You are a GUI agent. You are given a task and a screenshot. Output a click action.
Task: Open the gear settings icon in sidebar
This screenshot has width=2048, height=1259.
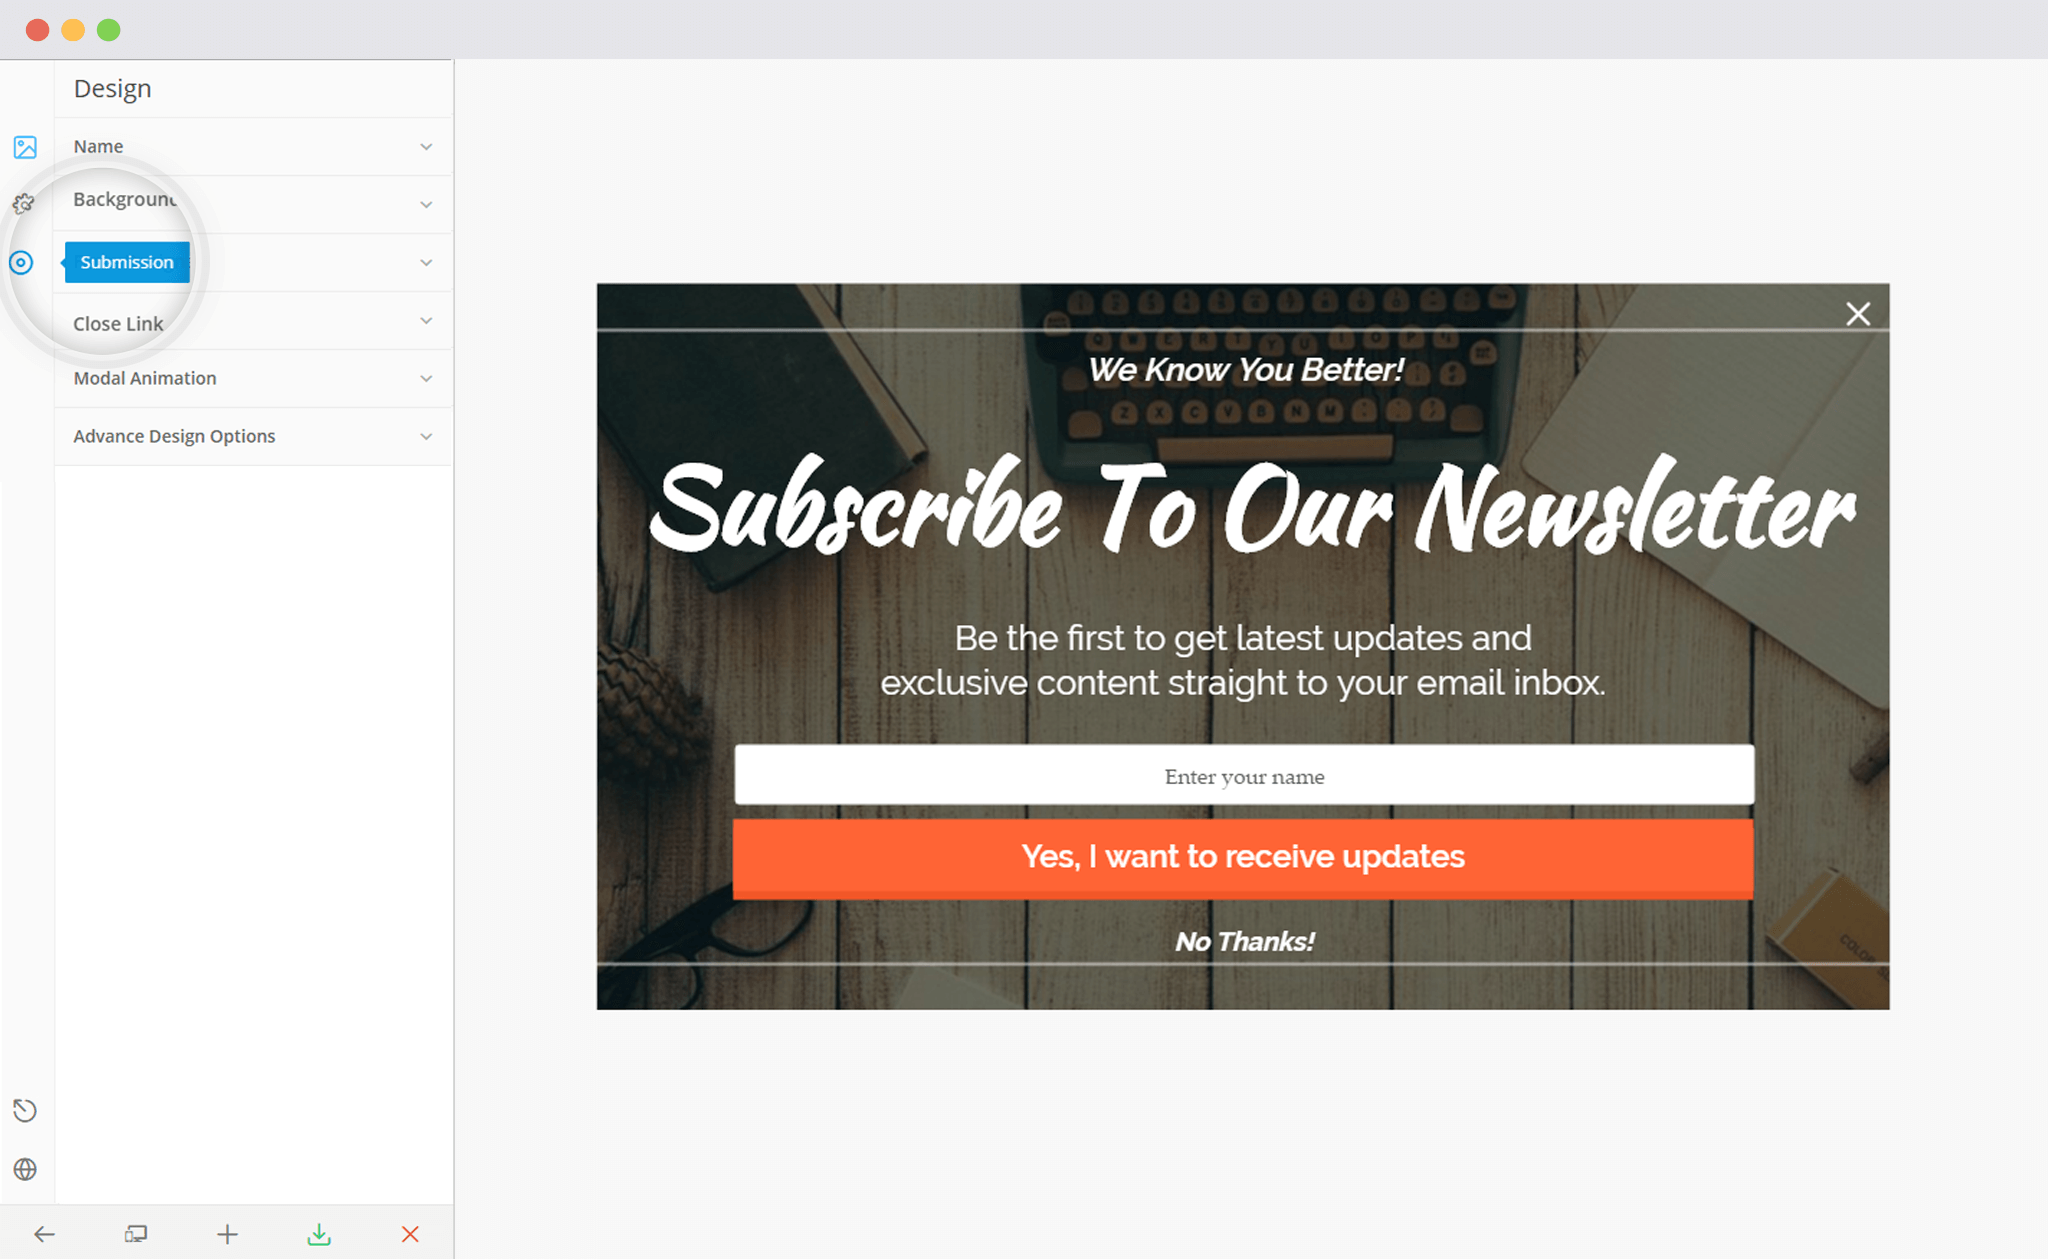point(24,204)
